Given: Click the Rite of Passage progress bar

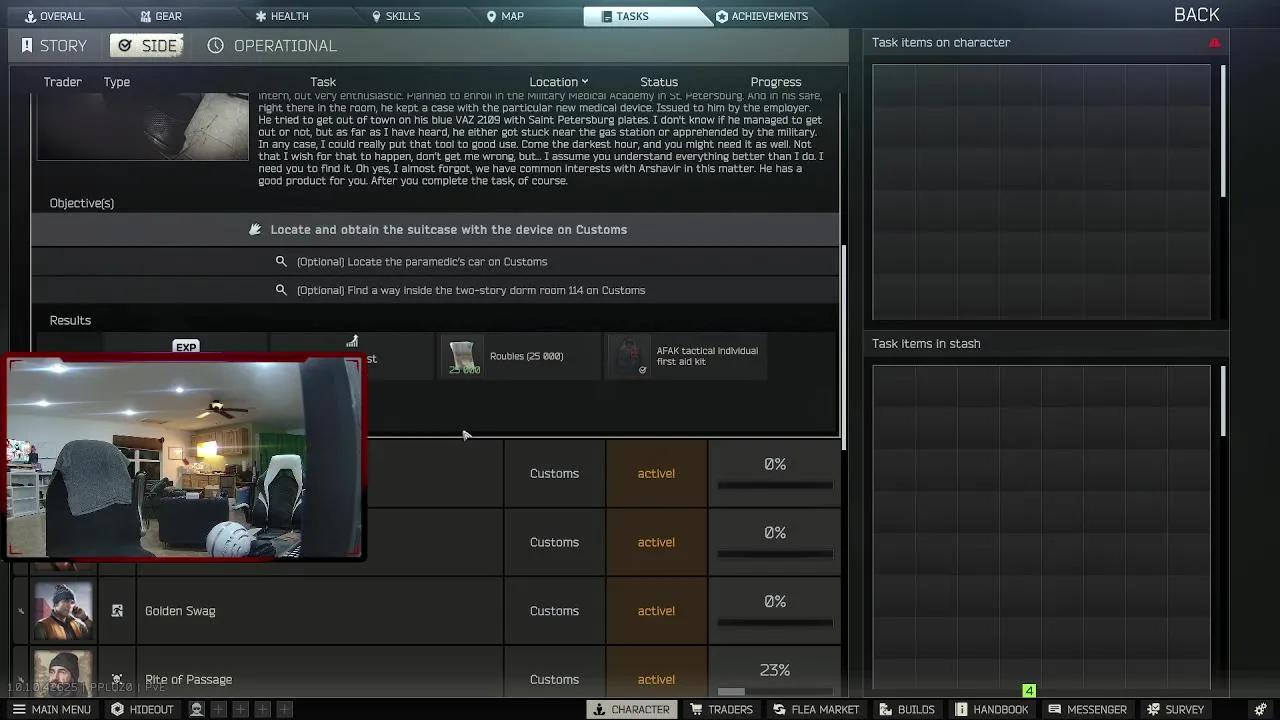Looking at the screenshot, I should (775, 690).
